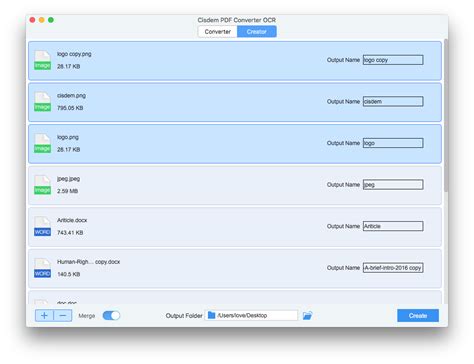
Task: Select the file name 'jpeg.jpeg'
Action: click(68, 179)
